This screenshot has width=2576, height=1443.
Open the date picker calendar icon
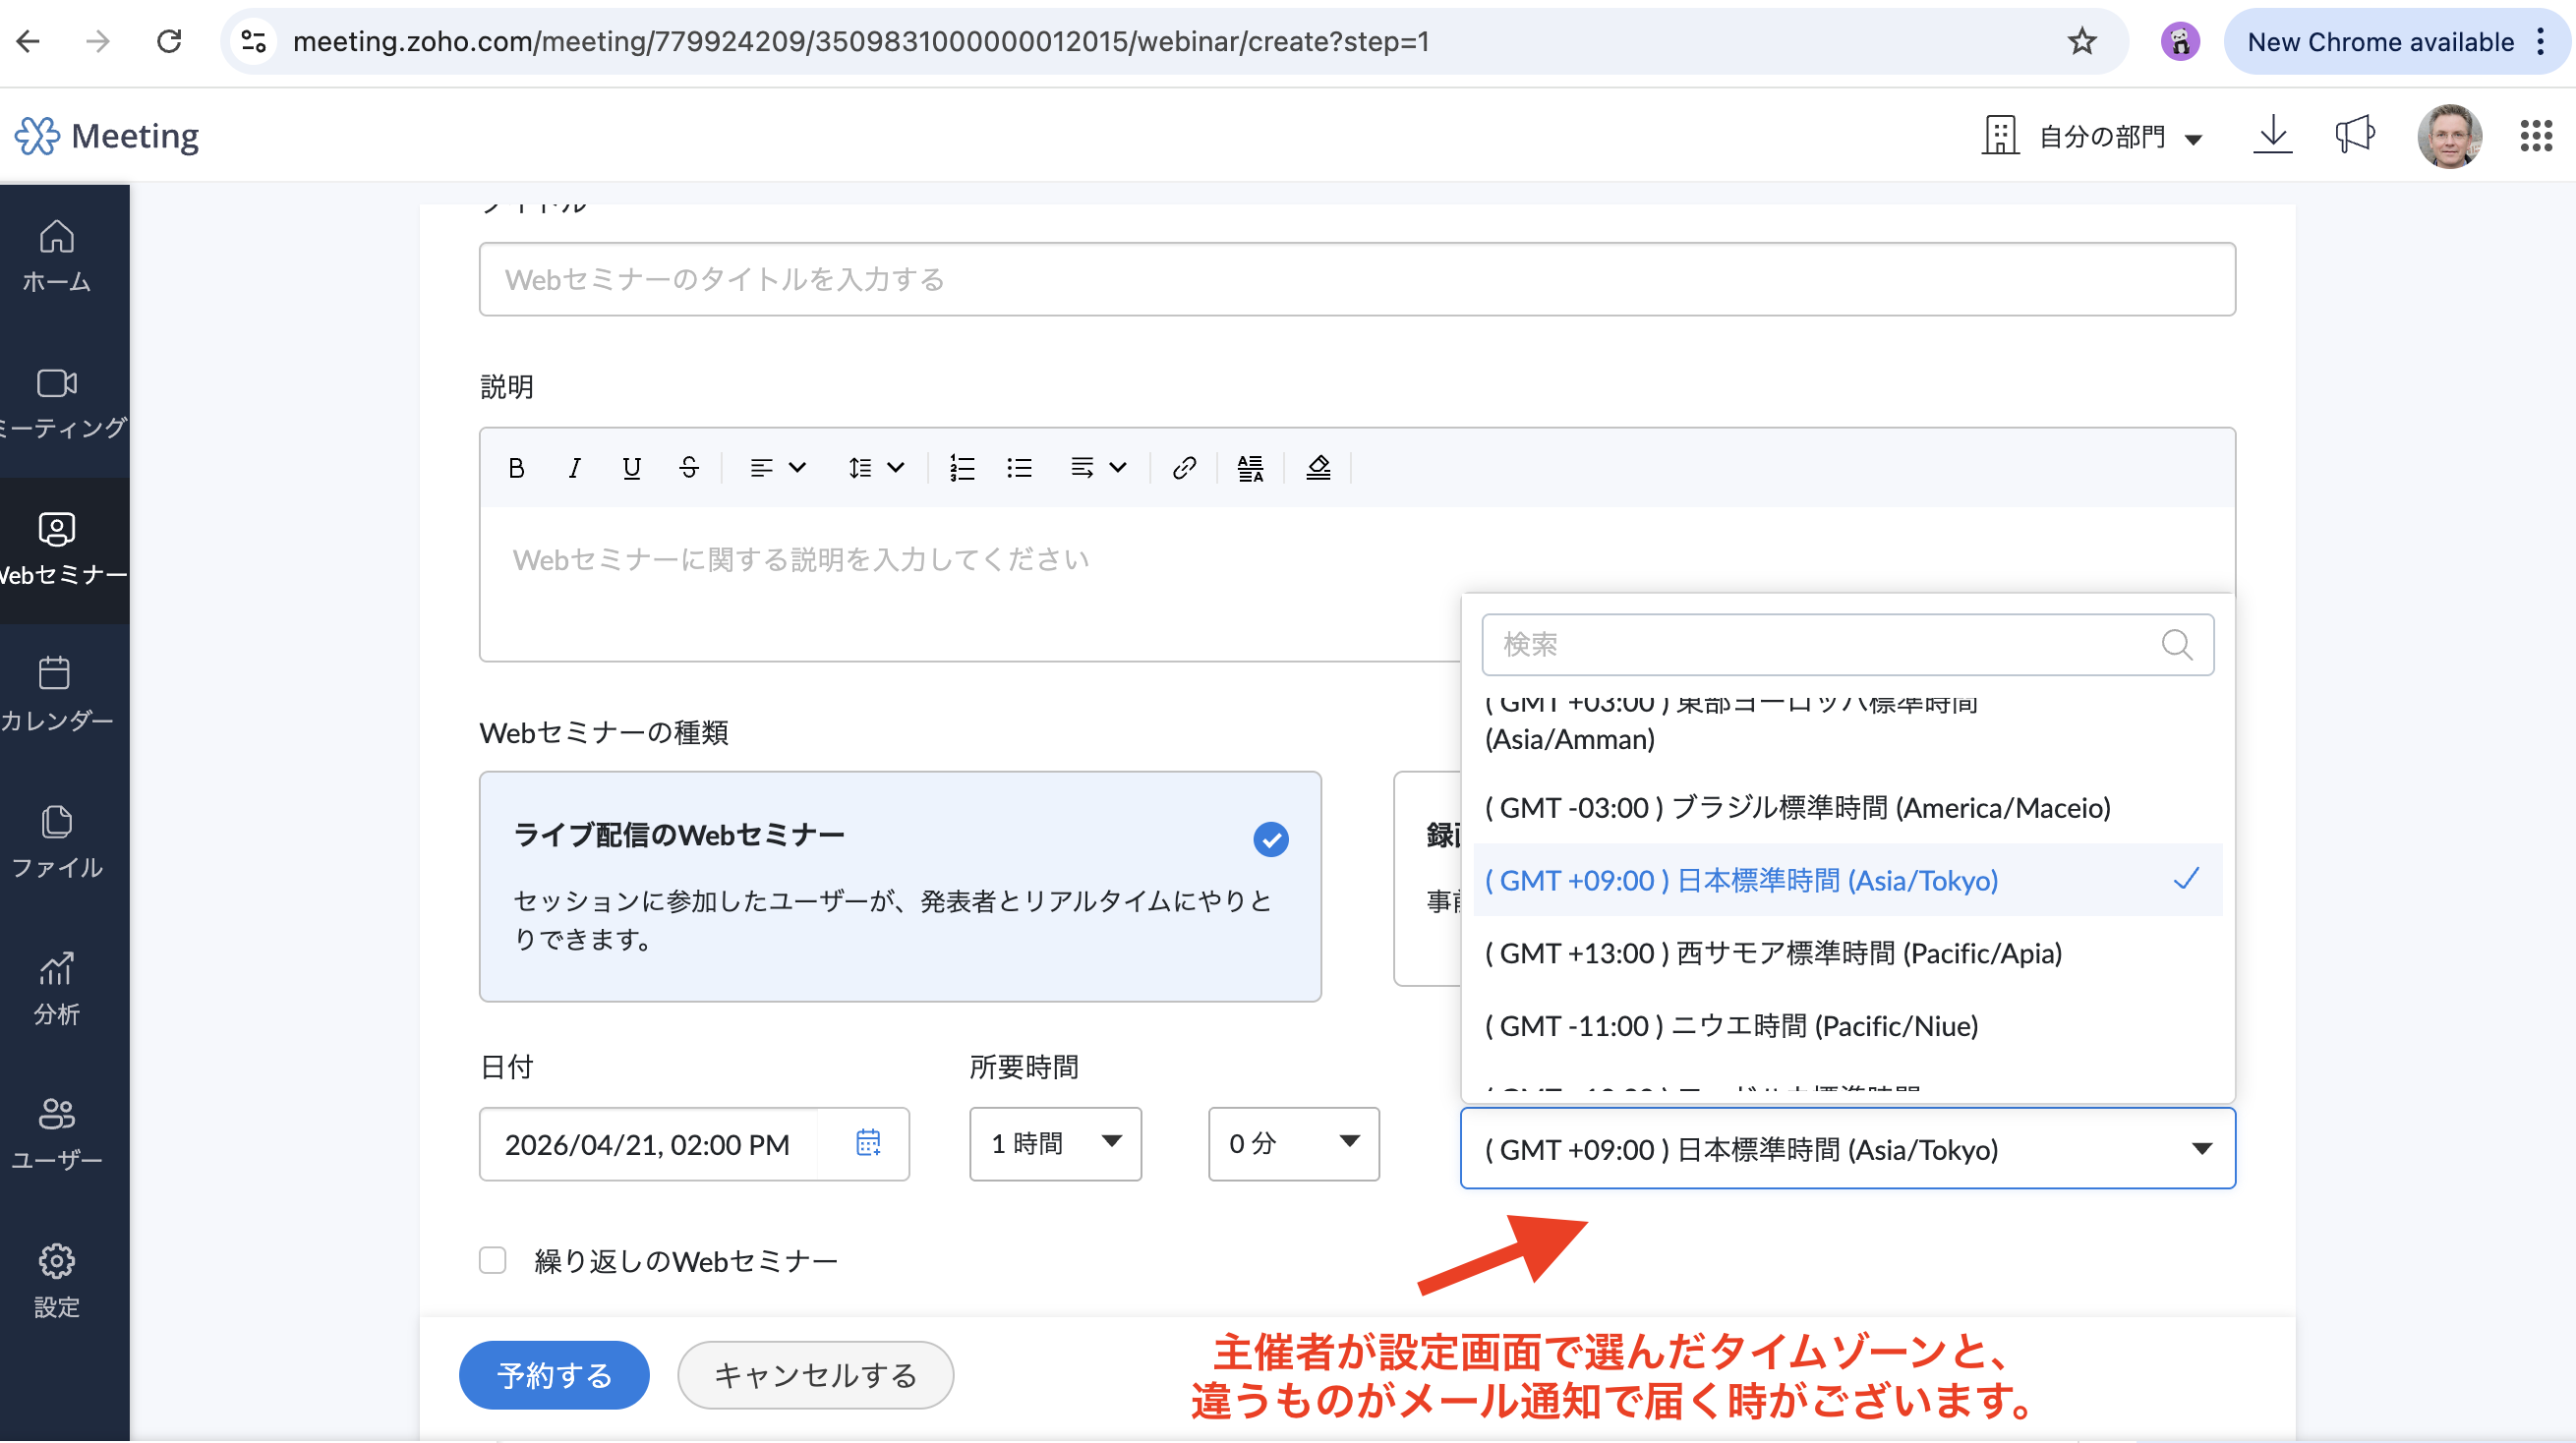click(x=868, y=1143)
